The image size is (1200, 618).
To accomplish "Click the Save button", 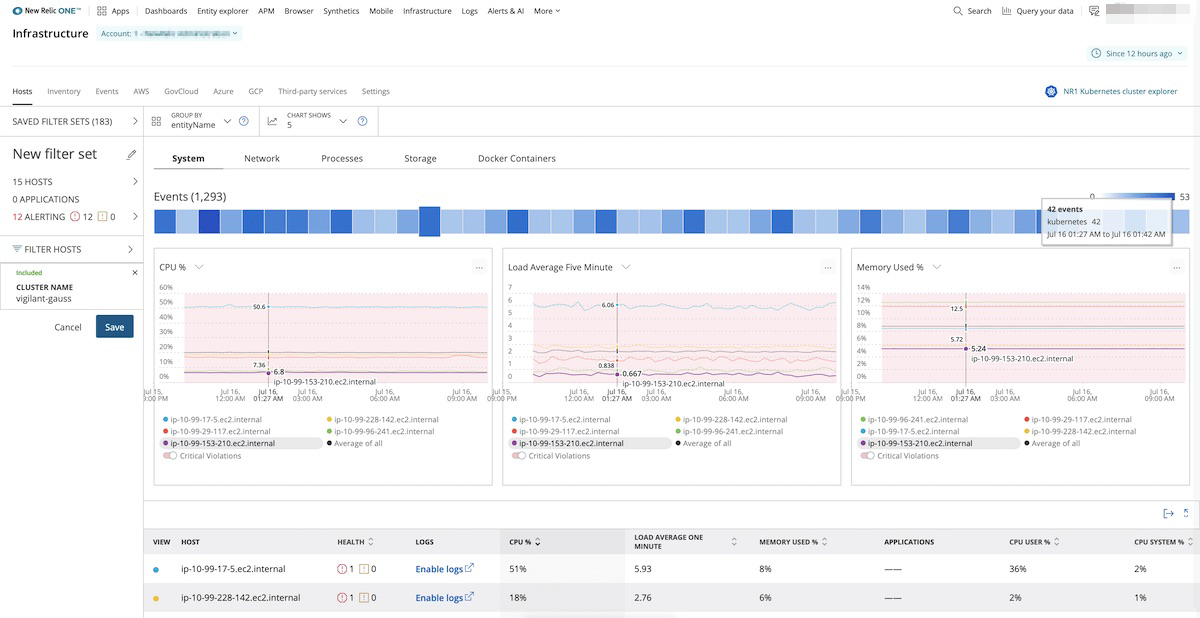I will (114, 327).
